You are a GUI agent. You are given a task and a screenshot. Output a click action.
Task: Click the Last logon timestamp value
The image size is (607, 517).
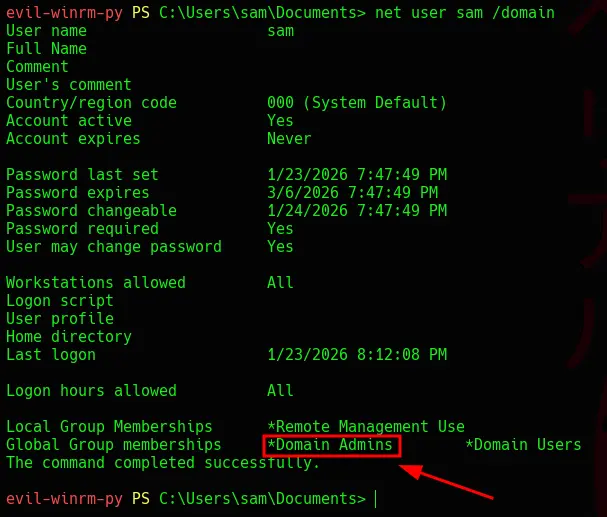(357, 355)
